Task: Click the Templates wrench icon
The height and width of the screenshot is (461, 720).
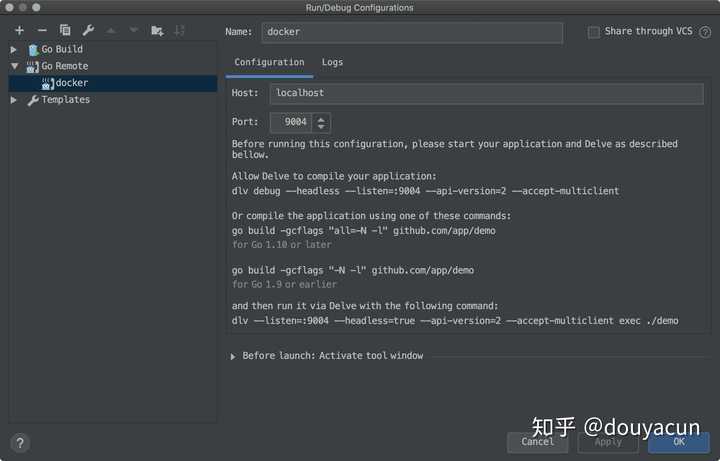Action: pos(33,100)
